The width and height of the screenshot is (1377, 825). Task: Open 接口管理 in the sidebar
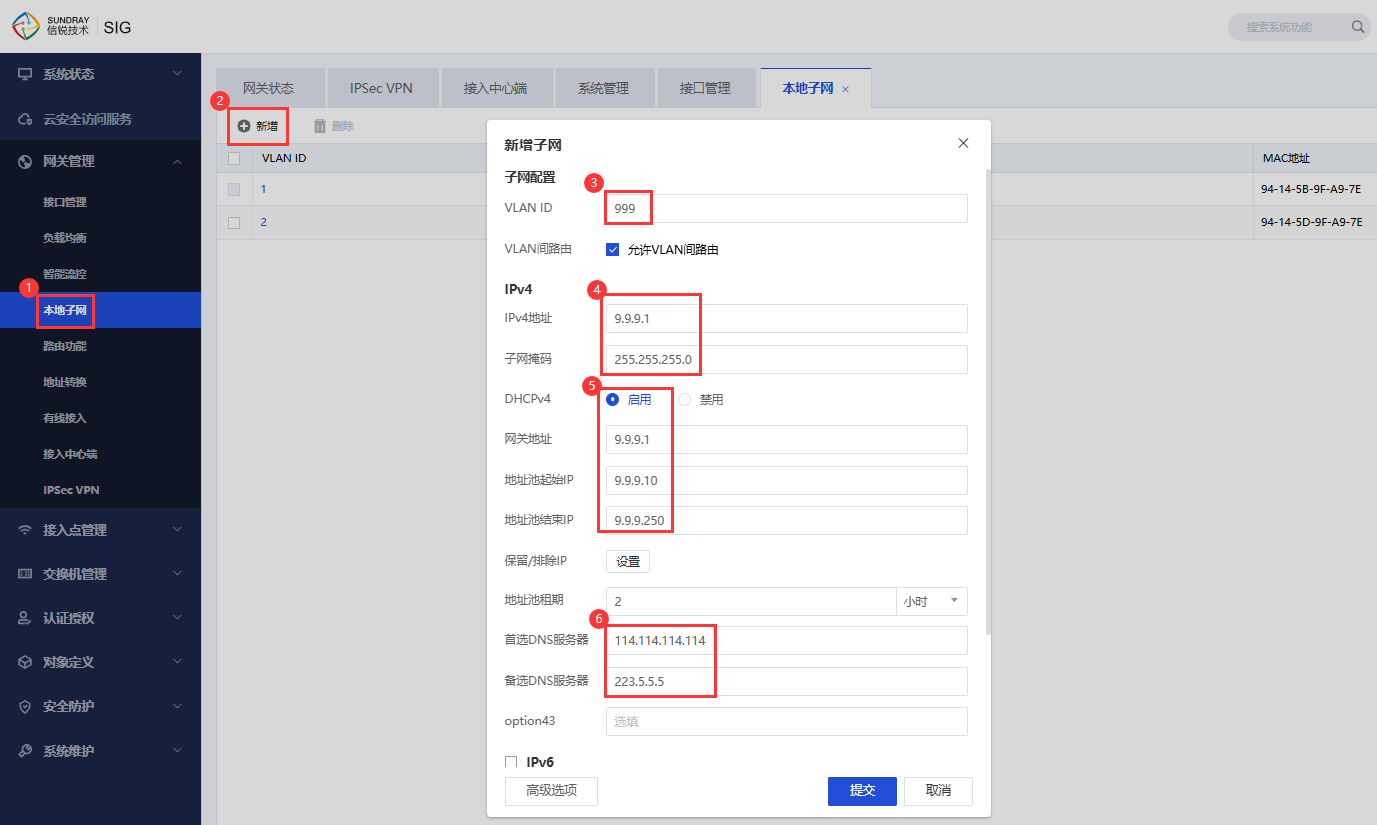tap(100, 202)
